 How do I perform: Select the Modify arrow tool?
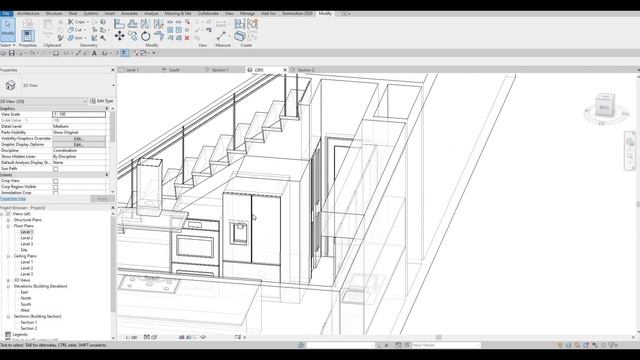pos(8,29)
